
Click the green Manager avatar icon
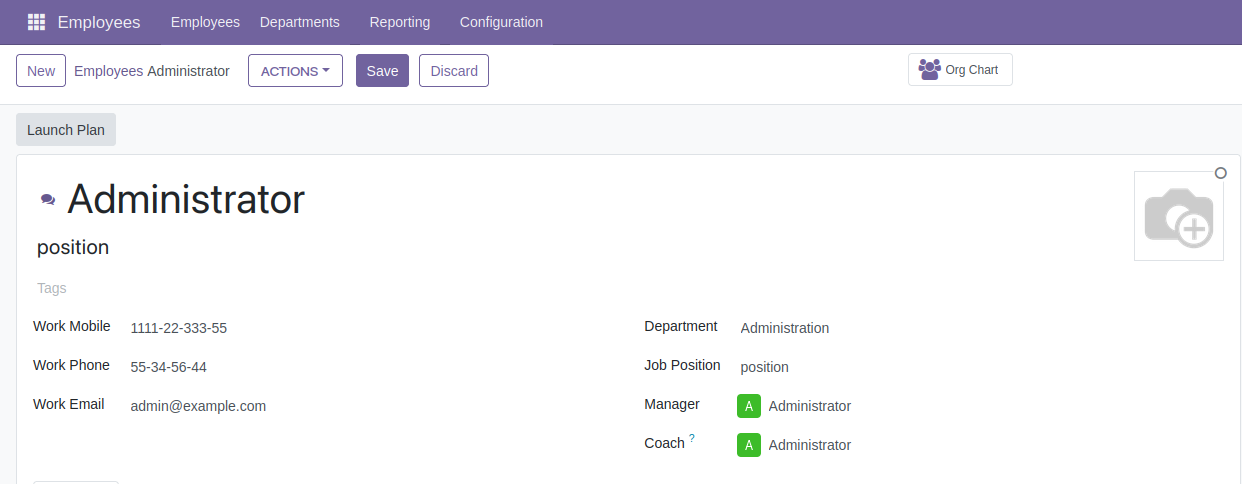pos(748,406)
